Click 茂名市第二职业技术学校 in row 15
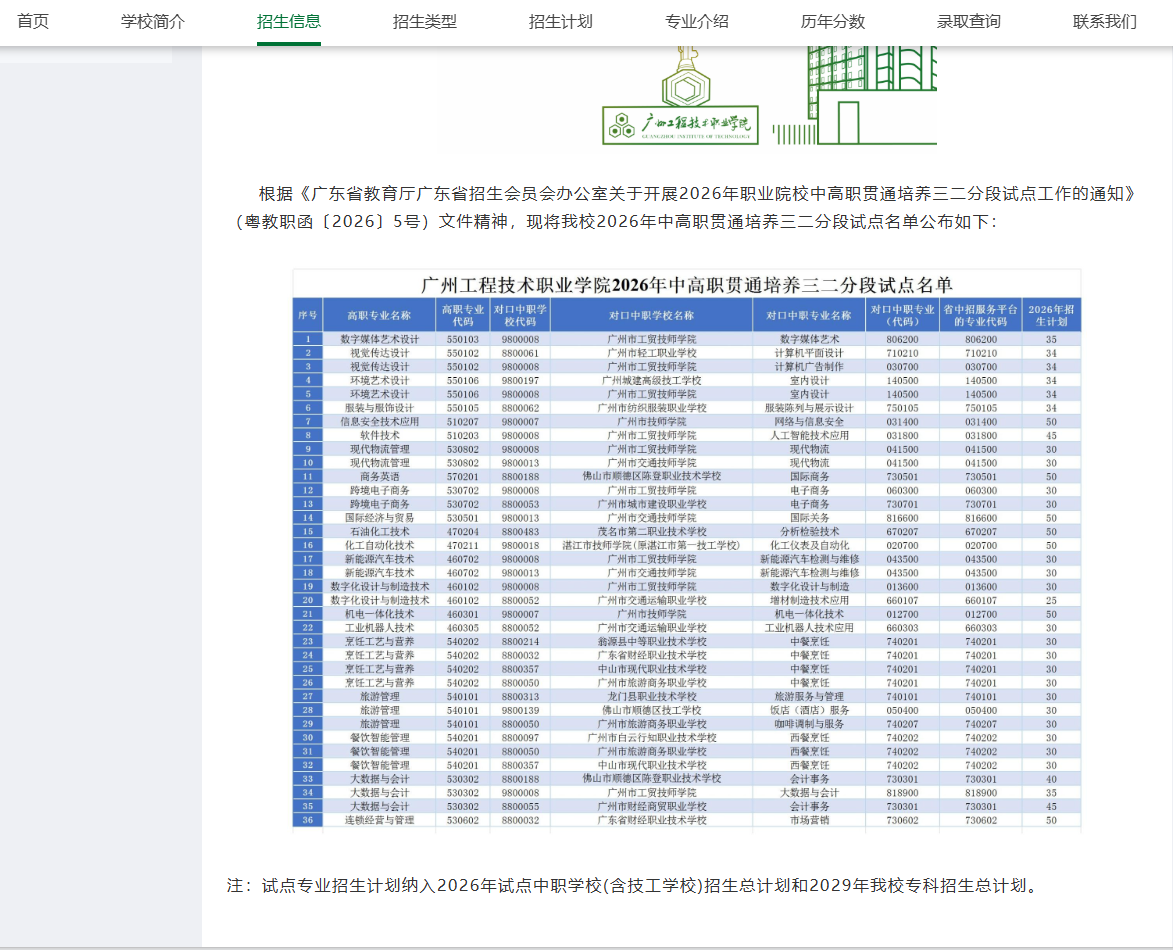The height and width of the screenshot is (950, 1173). (652, 532)
